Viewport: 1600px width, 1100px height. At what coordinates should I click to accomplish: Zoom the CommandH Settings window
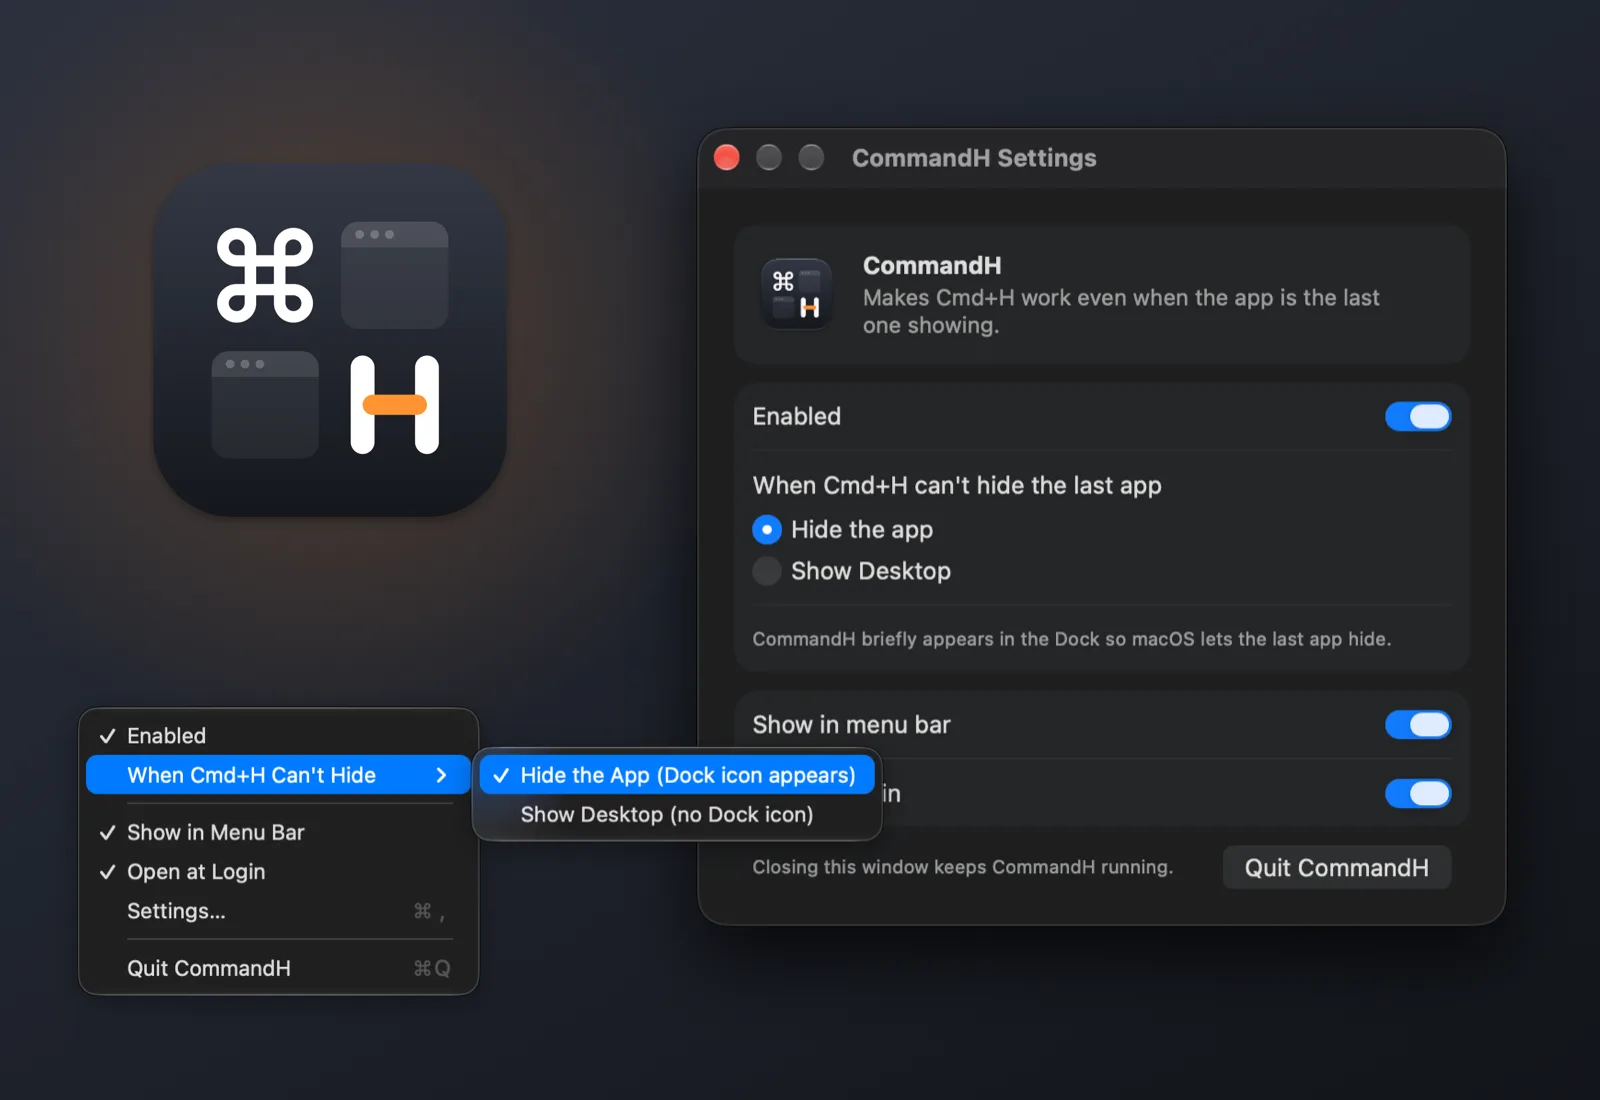click(811, 158)
